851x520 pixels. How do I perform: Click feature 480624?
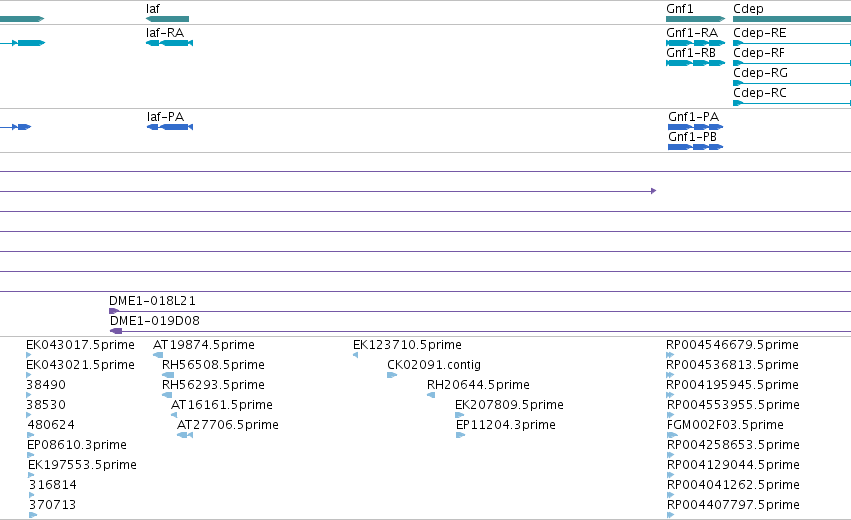[51, 425]
